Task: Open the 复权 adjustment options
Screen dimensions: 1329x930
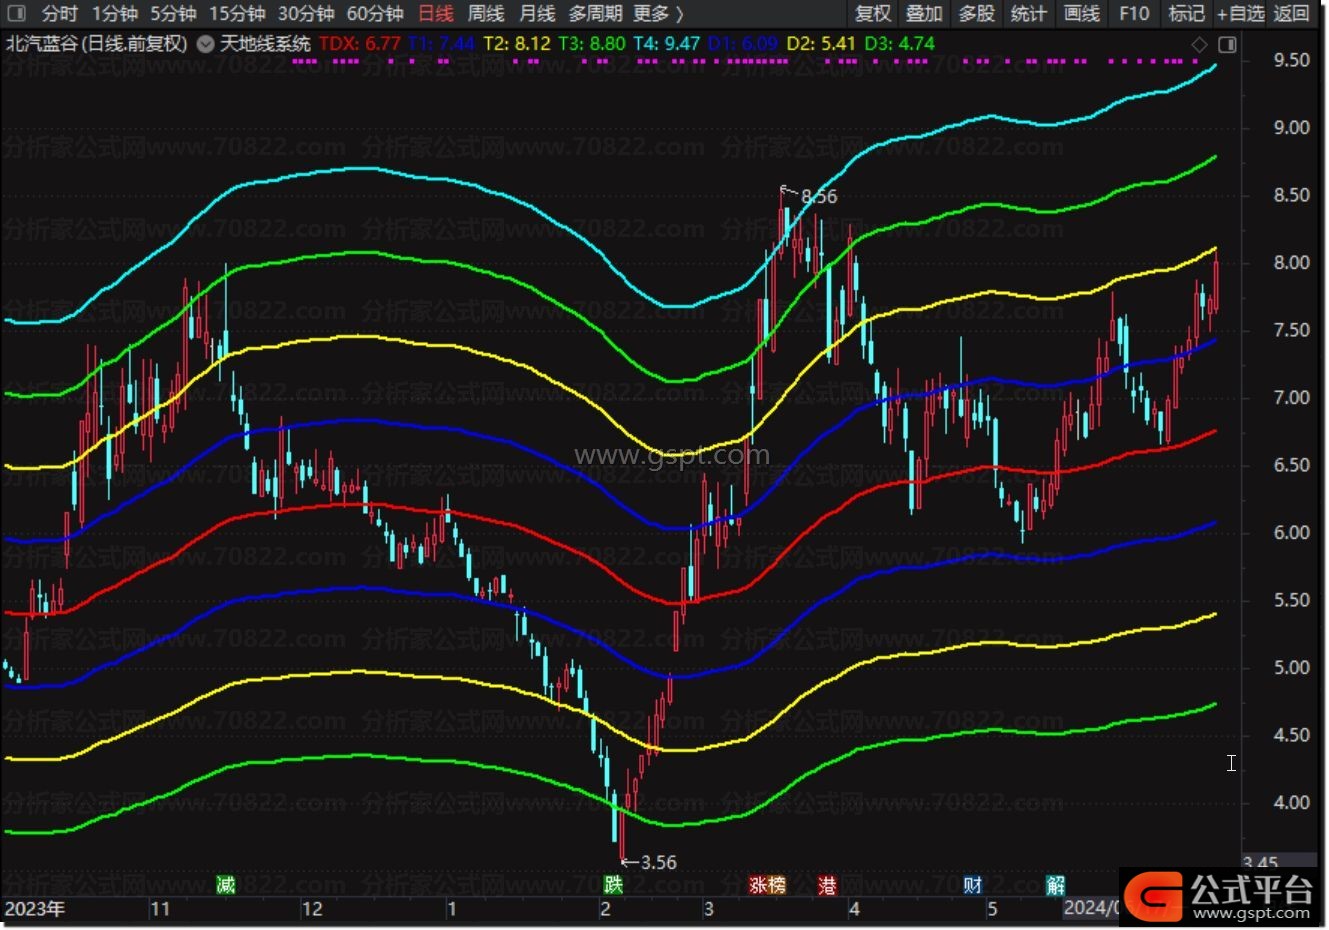Action: [873, 13]
